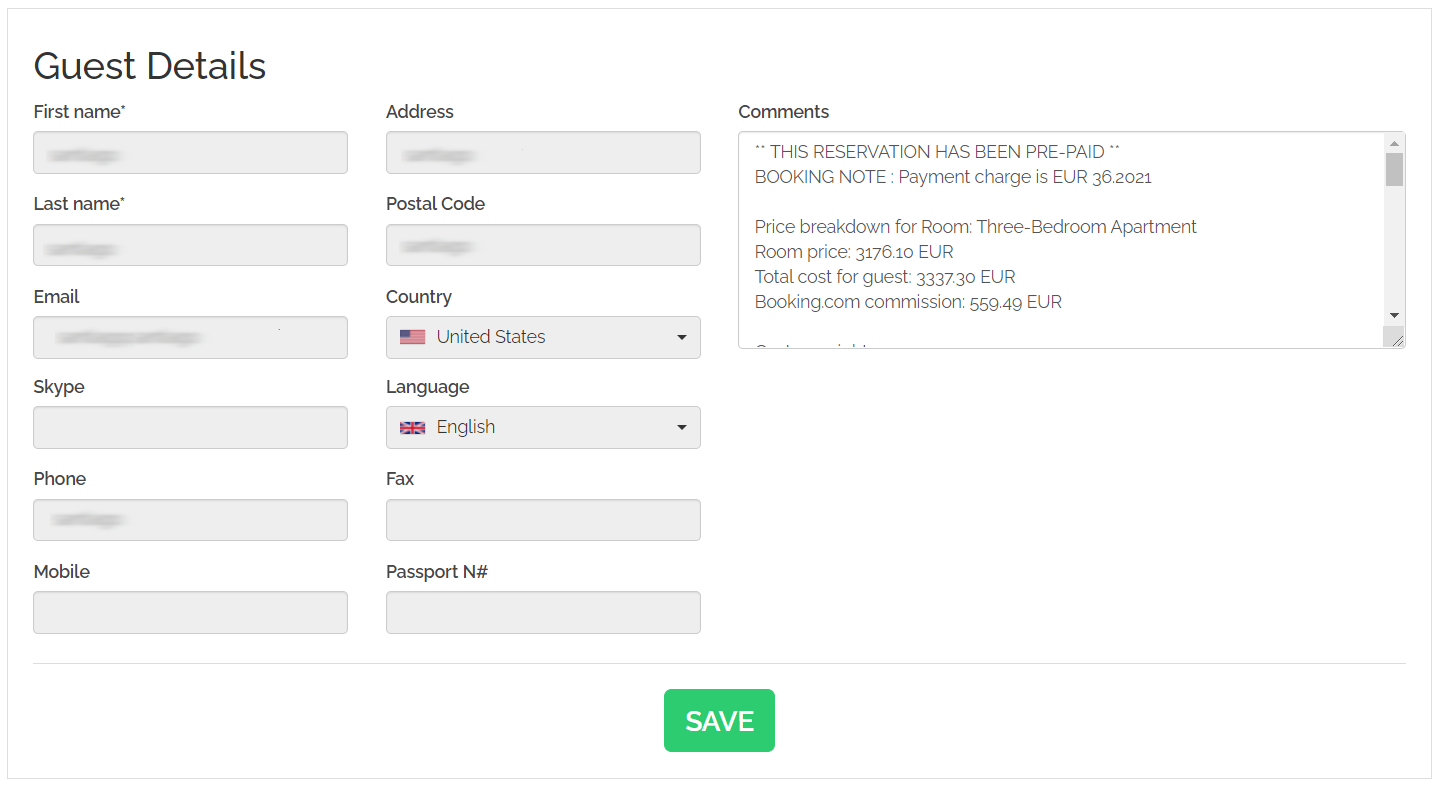Click the Phone number field
The height and width of the screenshot is (786, 1438).
coord(190,520)
